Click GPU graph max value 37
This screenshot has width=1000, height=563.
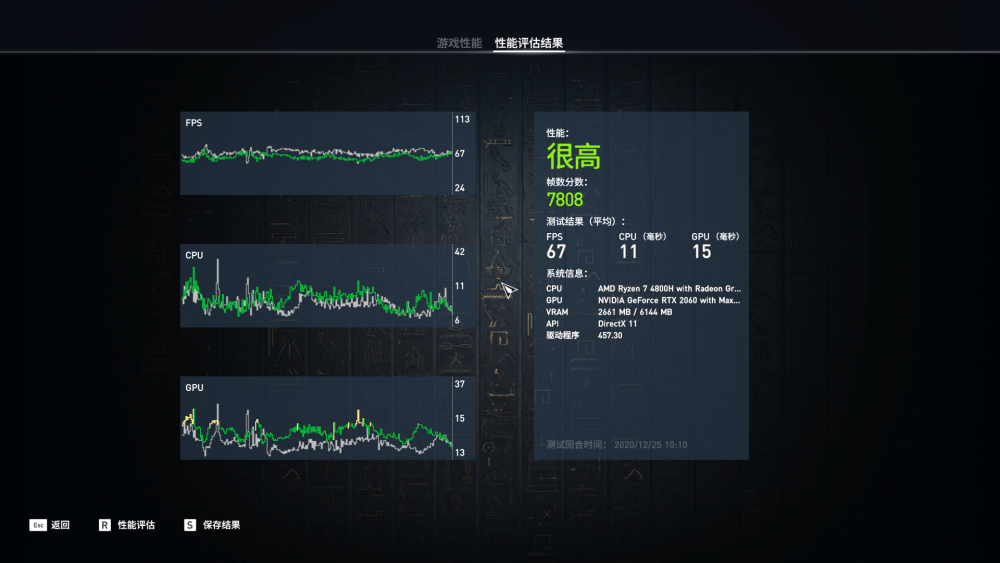[x=460, y=384]
